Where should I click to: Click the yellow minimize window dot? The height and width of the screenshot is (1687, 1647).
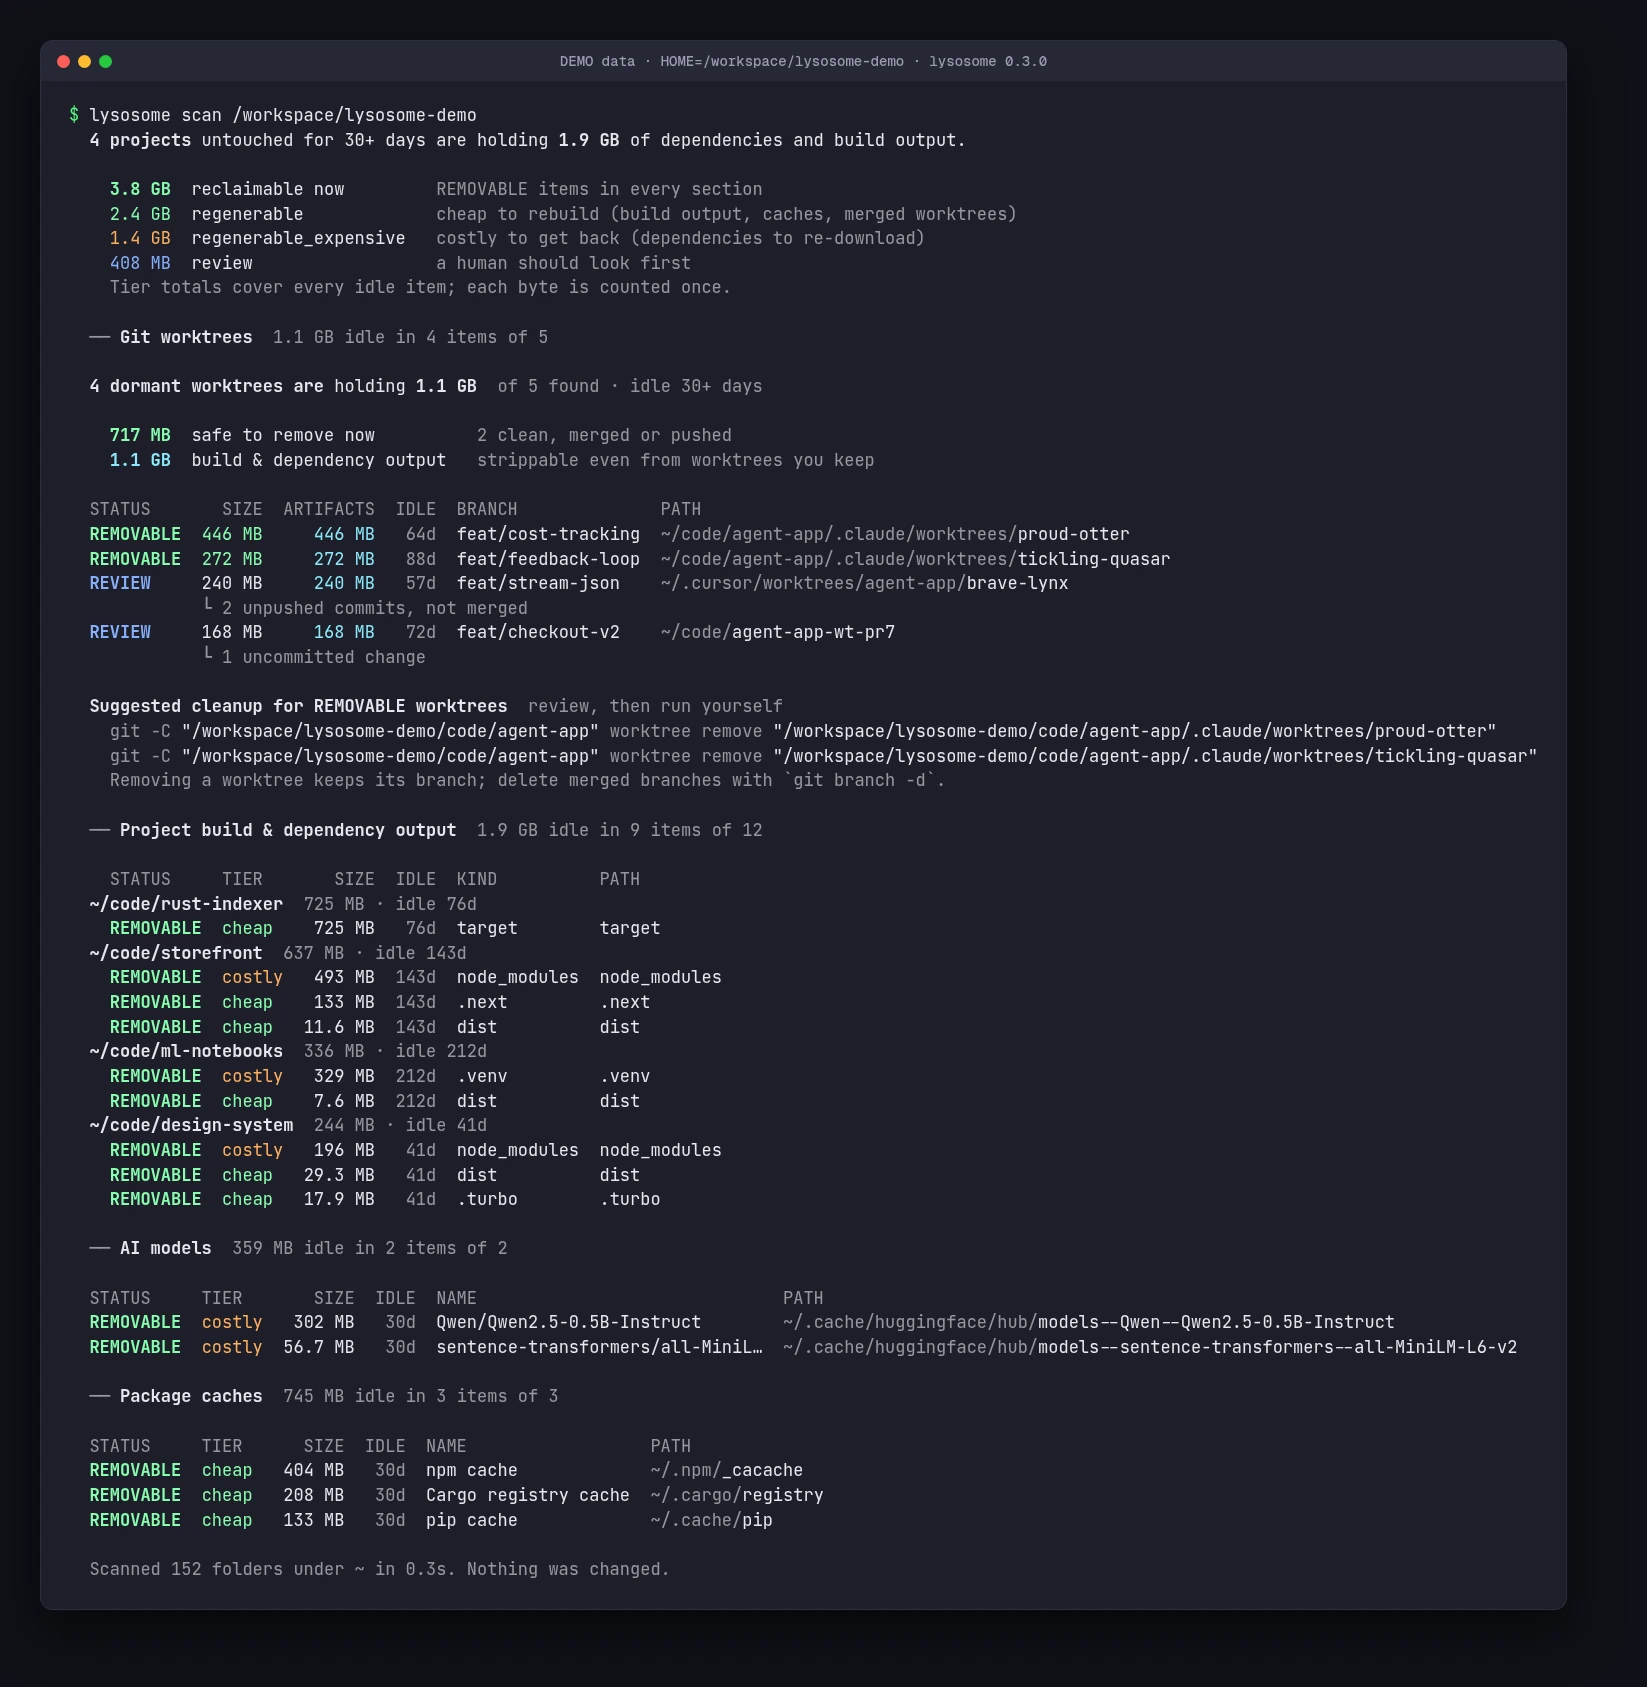[x=84, y=61]
